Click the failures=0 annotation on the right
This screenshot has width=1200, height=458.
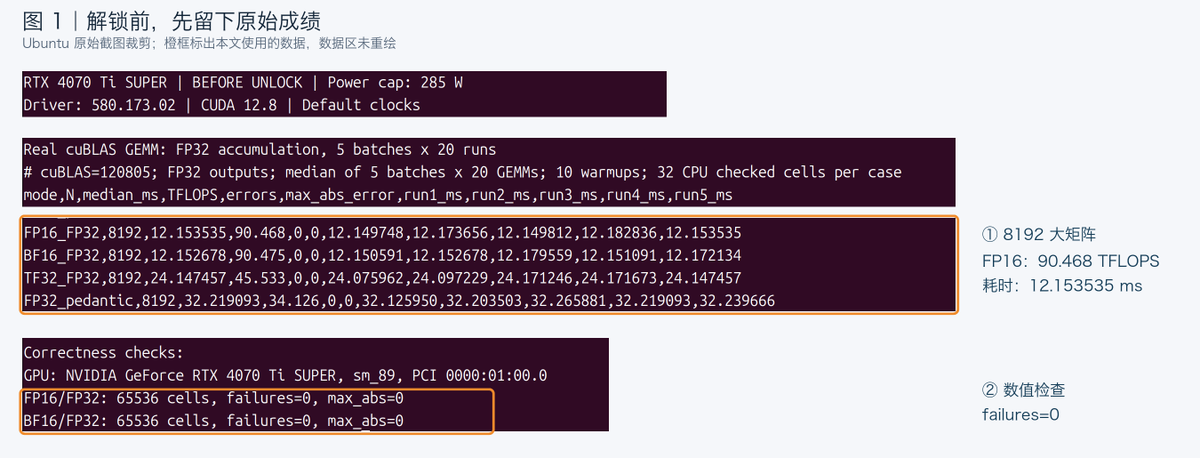(x=1021, y=415)
